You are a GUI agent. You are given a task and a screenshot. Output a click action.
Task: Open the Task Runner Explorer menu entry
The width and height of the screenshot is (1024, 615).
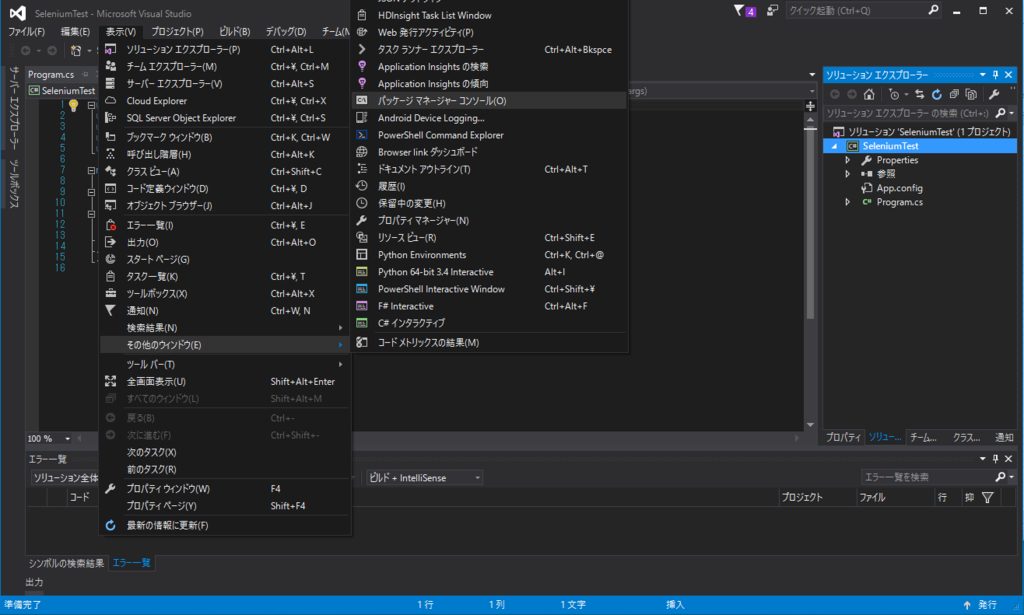pyautogui.click(x=488, y=50)
